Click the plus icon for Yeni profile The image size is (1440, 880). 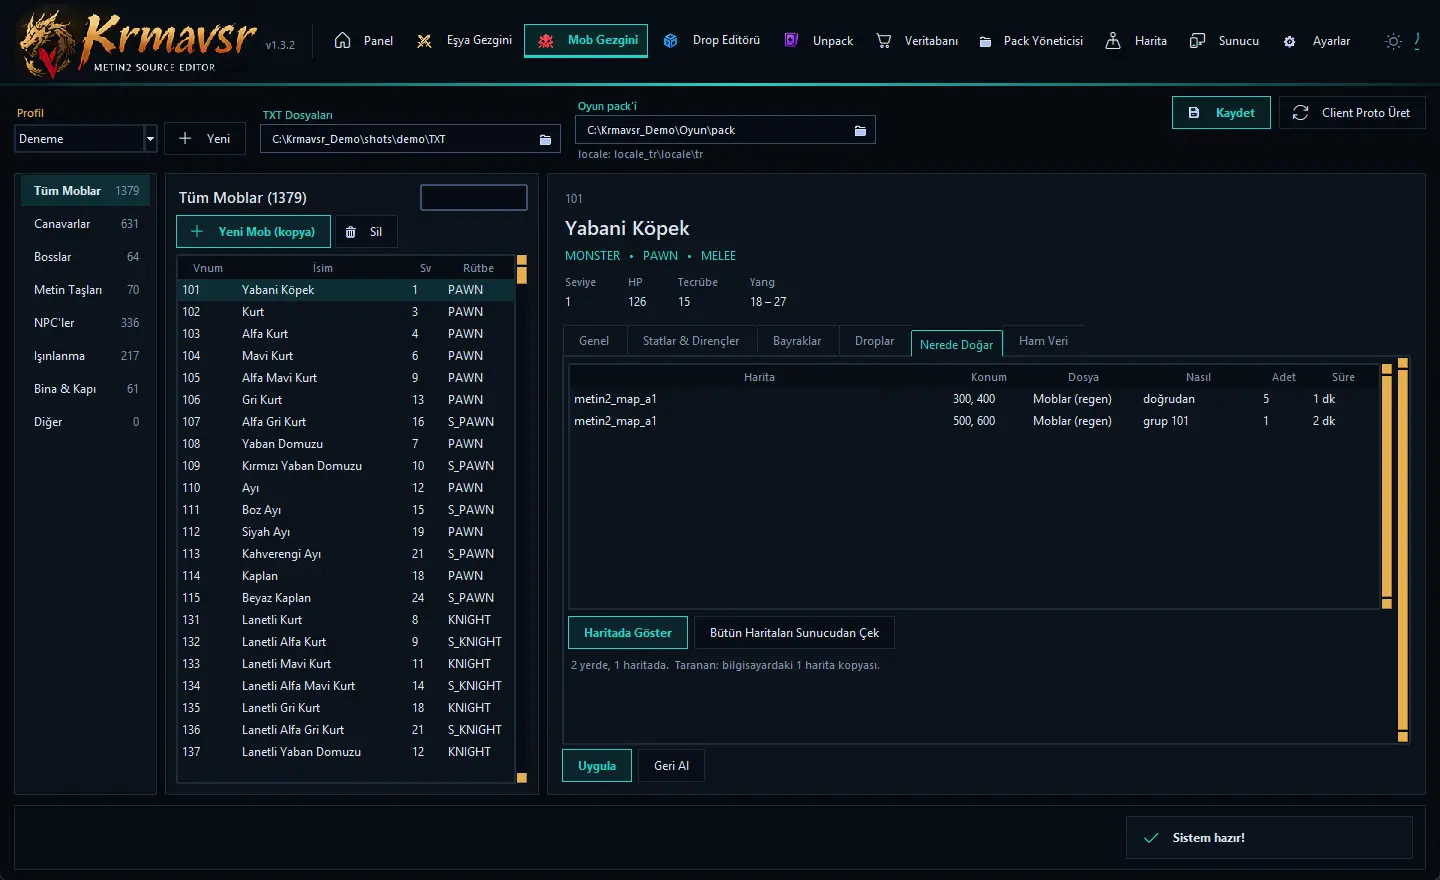point(185,139)
